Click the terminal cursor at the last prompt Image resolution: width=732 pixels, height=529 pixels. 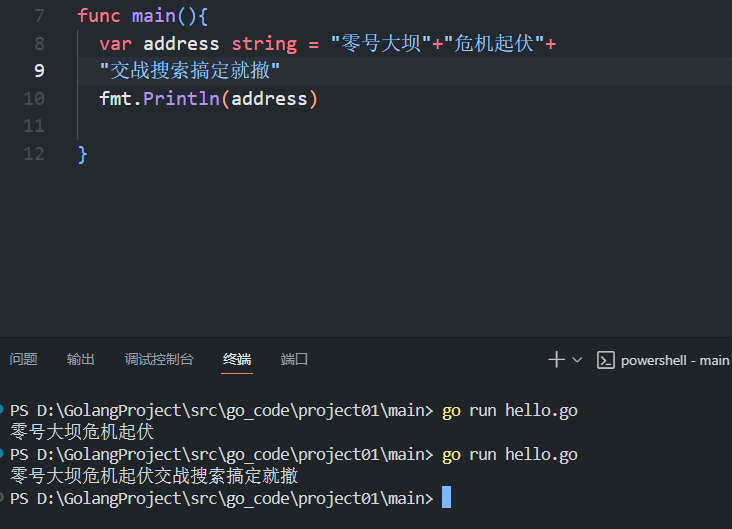(x=446, y=498)
